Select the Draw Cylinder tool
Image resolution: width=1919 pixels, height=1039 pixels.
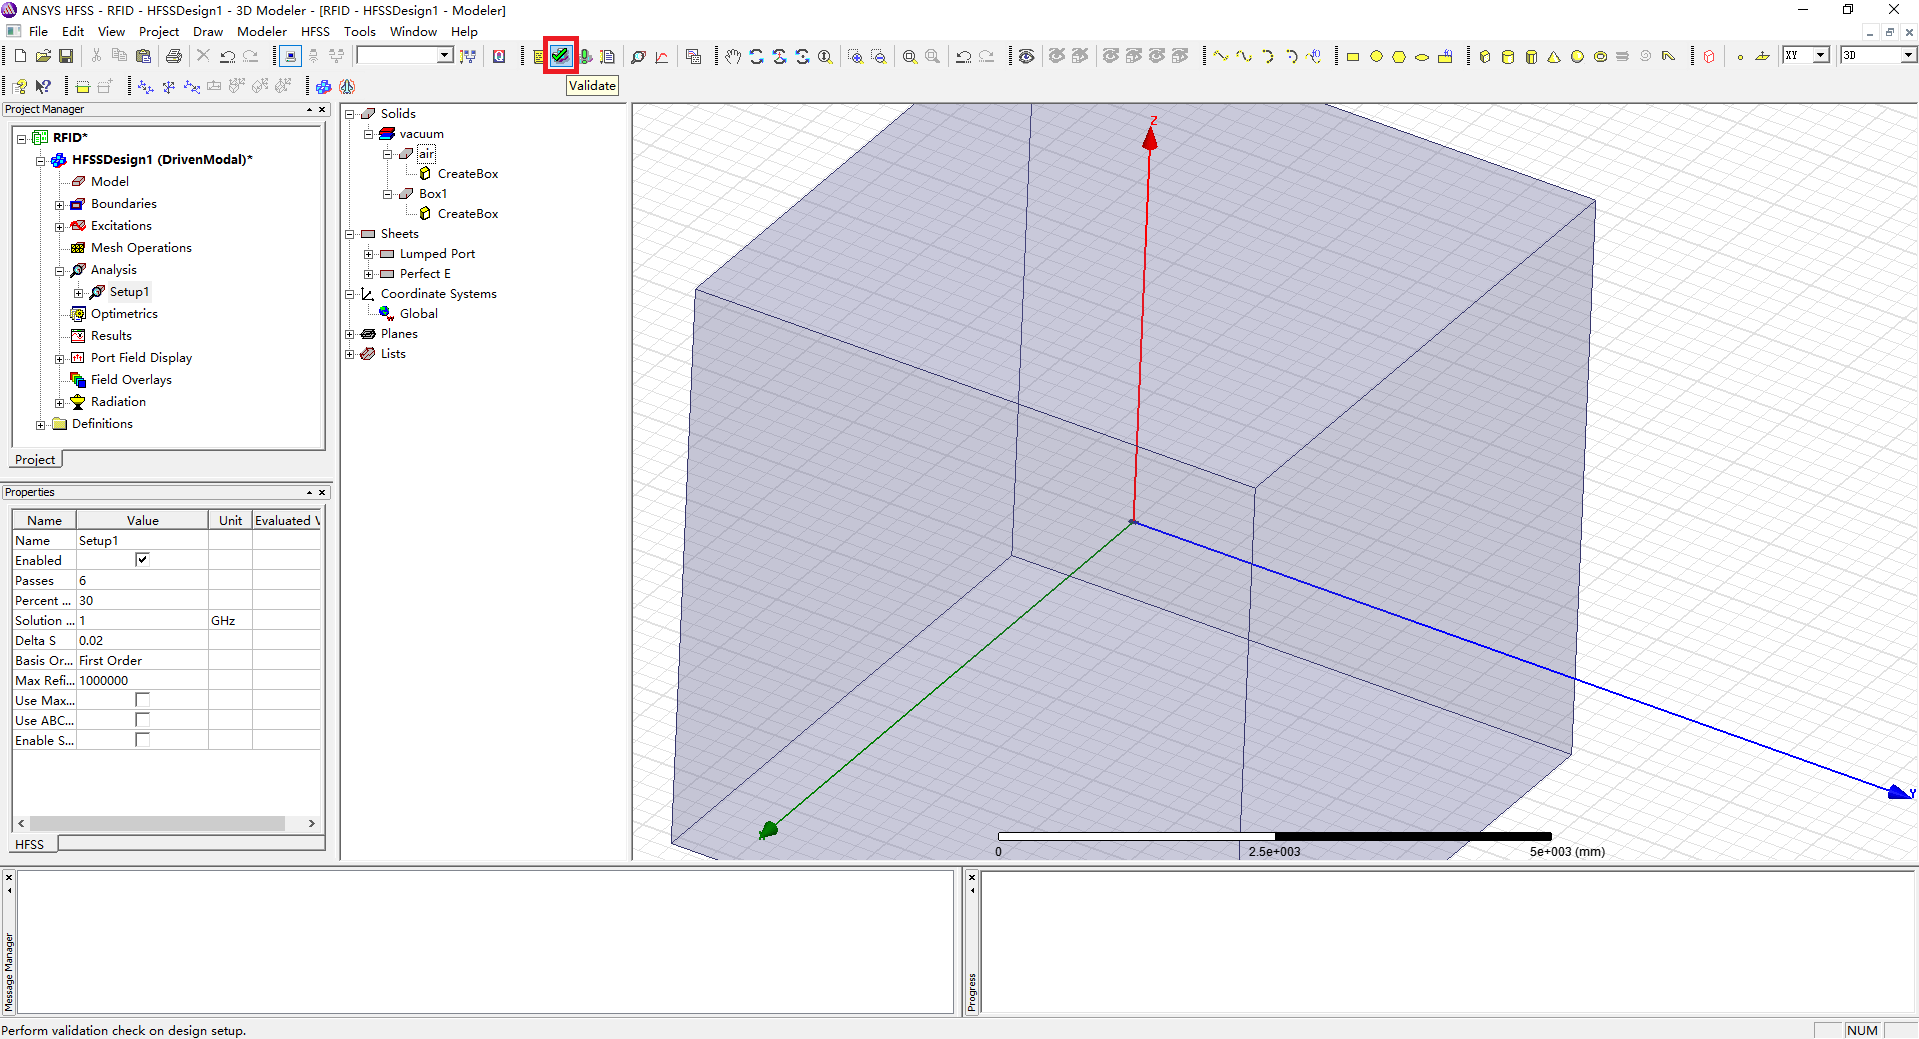[x=1508, y=56]
